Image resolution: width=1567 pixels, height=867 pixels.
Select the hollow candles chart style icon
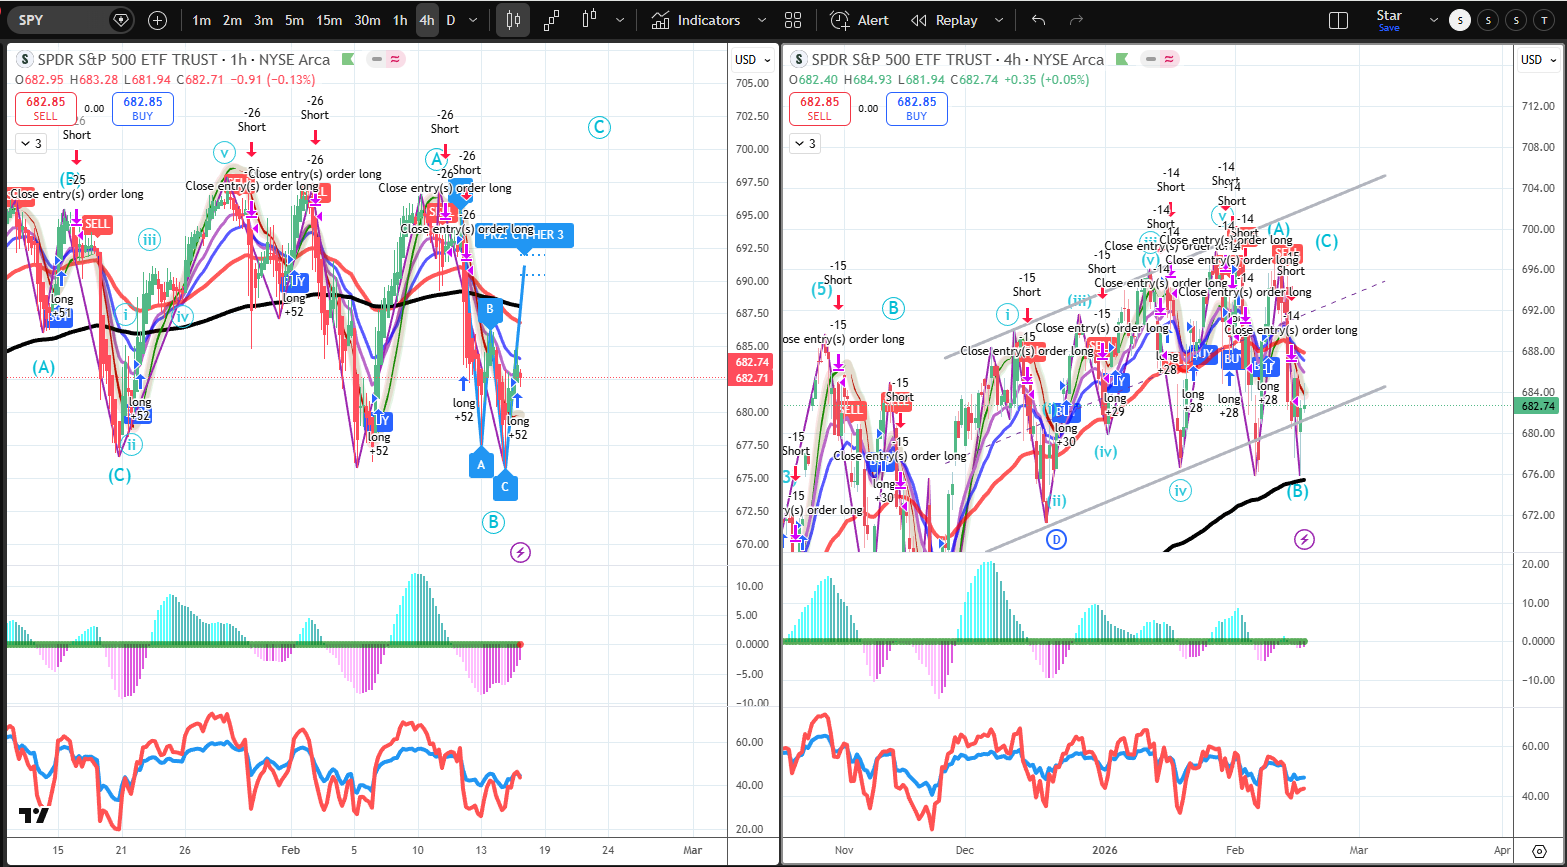(x=589, y=20)
